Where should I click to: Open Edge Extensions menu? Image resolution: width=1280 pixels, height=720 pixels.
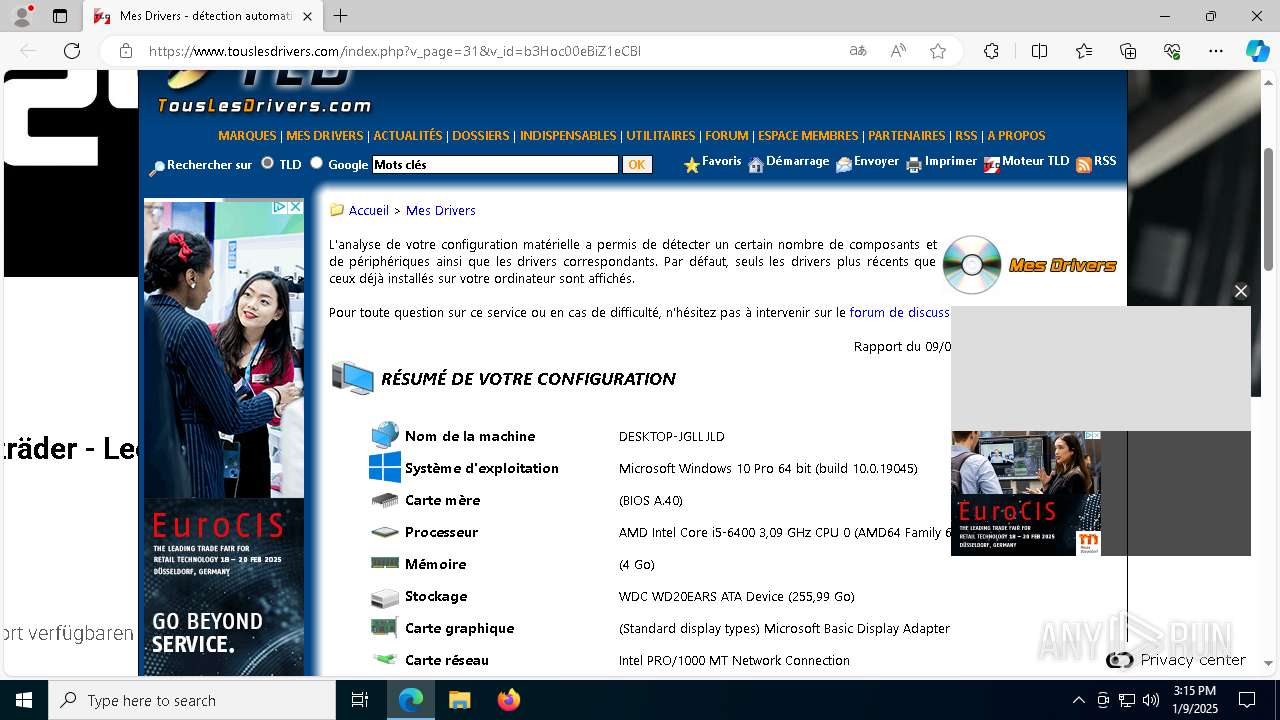click(x=991, y=51)
